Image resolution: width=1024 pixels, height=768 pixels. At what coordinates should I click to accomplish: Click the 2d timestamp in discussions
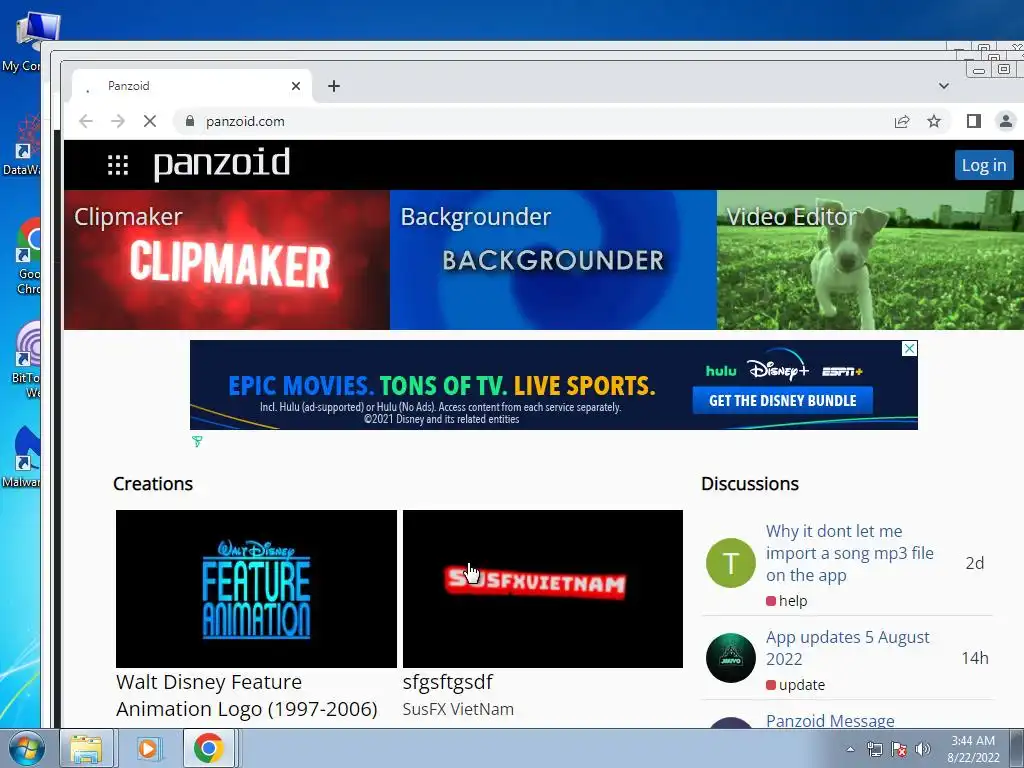pos(974,563)
